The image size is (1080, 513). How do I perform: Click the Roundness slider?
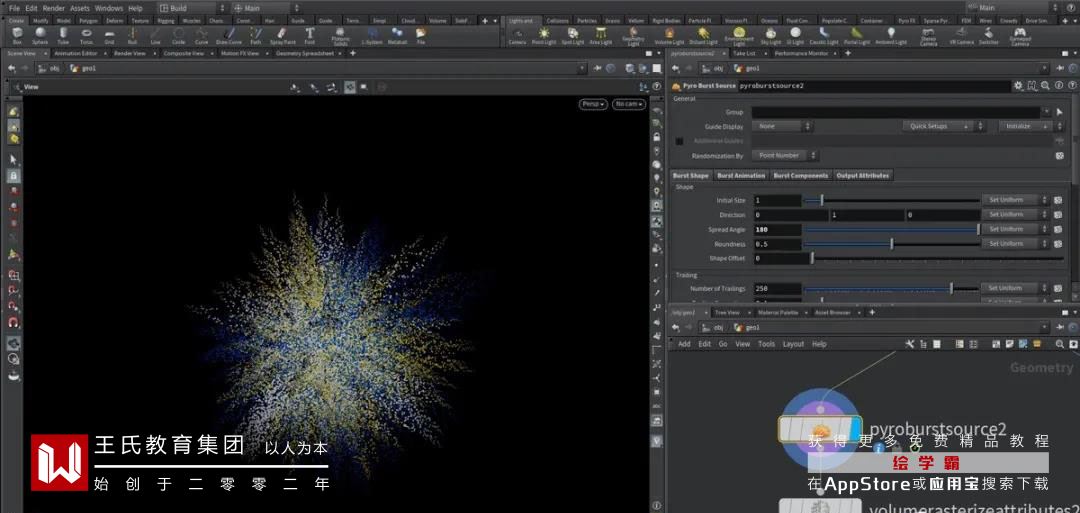coord(891,244)
